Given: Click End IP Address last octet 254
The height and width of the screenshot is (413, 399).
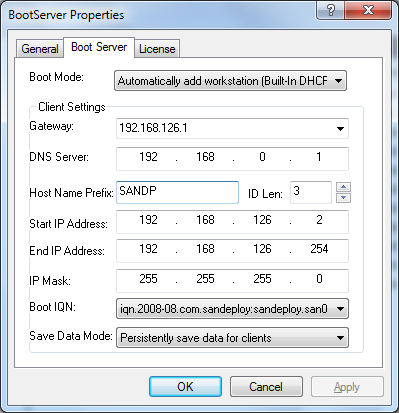Looking at the screenshot, I should point(319,249).
